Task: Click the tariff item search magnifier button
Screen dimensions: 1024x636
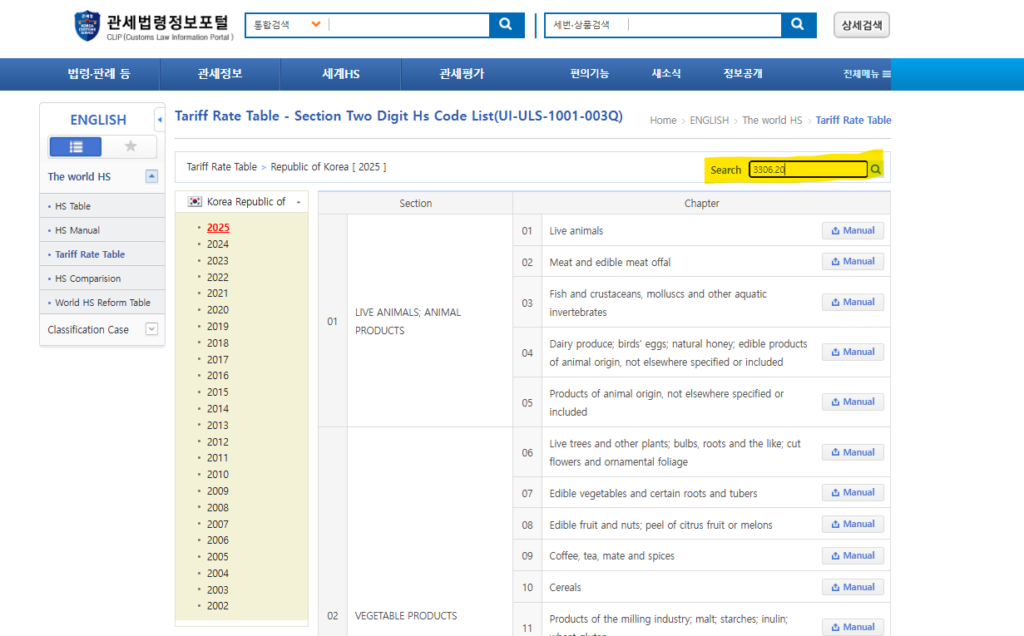Action: (x=797, y=25)
